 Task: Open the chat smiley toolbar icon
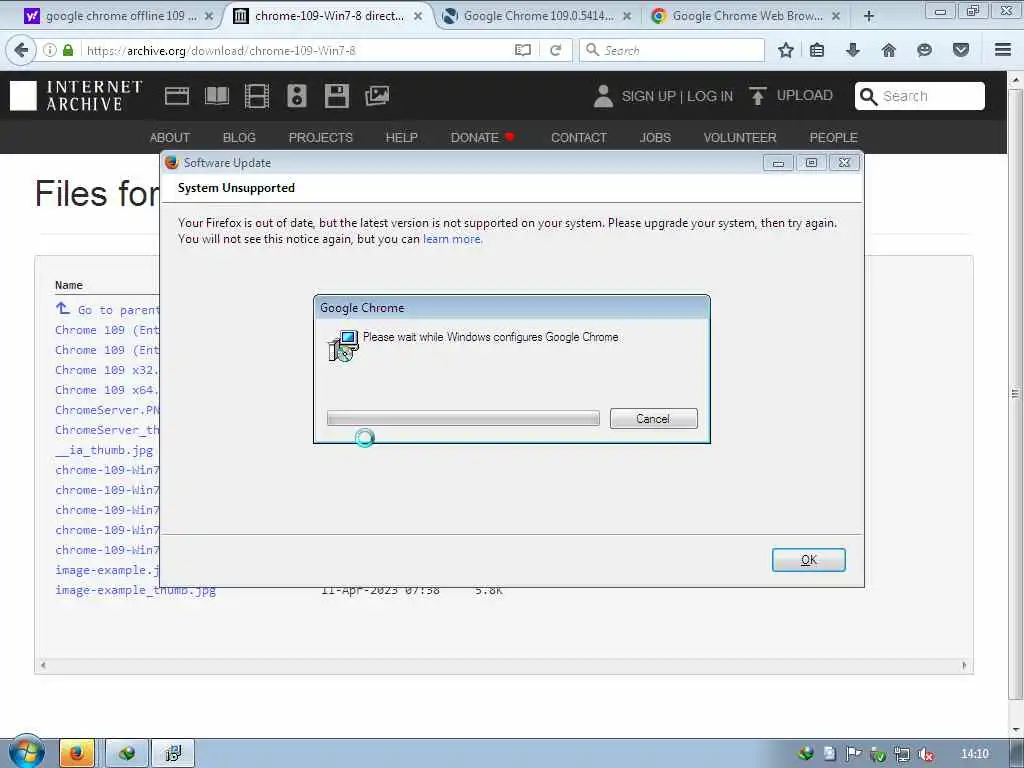pyautogui.click(x=924, y=50)
